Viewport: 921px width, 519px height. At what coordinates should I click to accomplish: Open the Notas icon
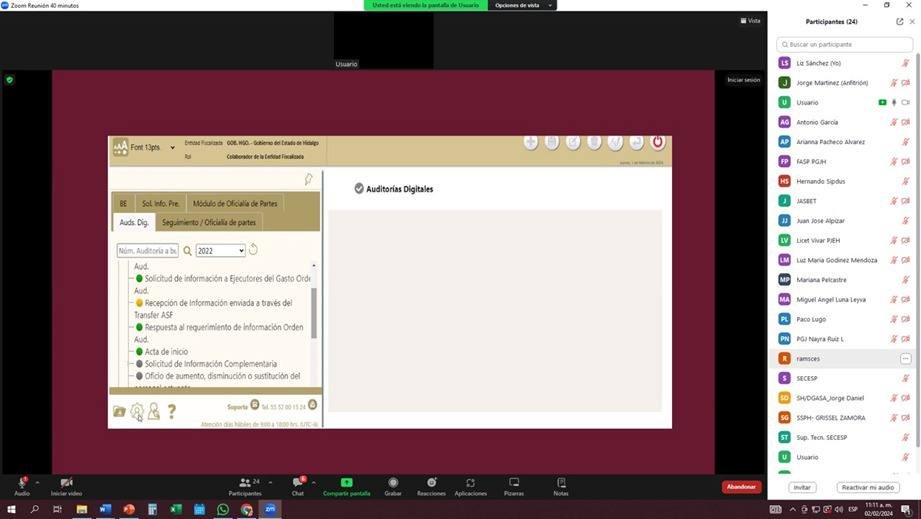(x=561, y=483)
